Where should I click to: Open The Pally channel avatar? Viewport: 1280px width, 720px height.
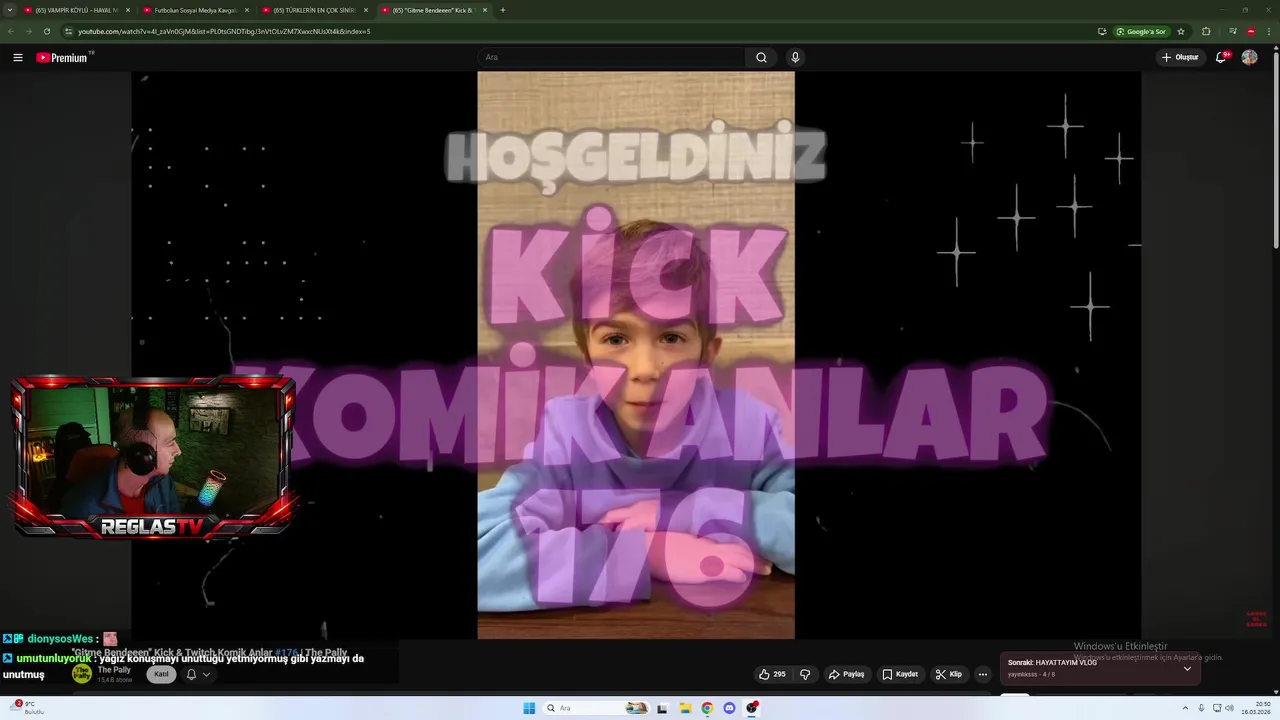(82, 674)
